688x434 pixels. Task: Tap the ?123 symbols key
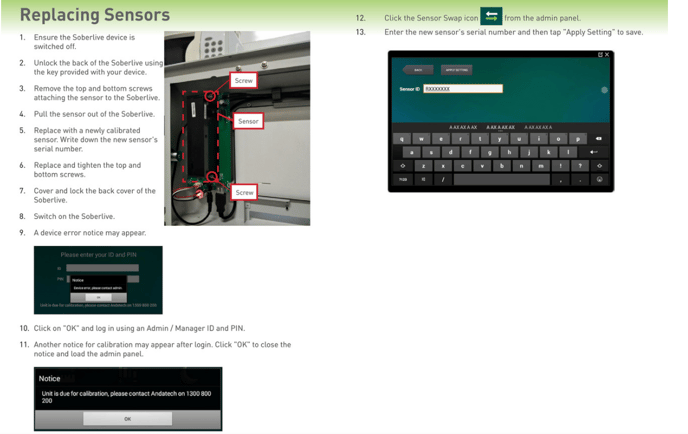coord(402,179)
